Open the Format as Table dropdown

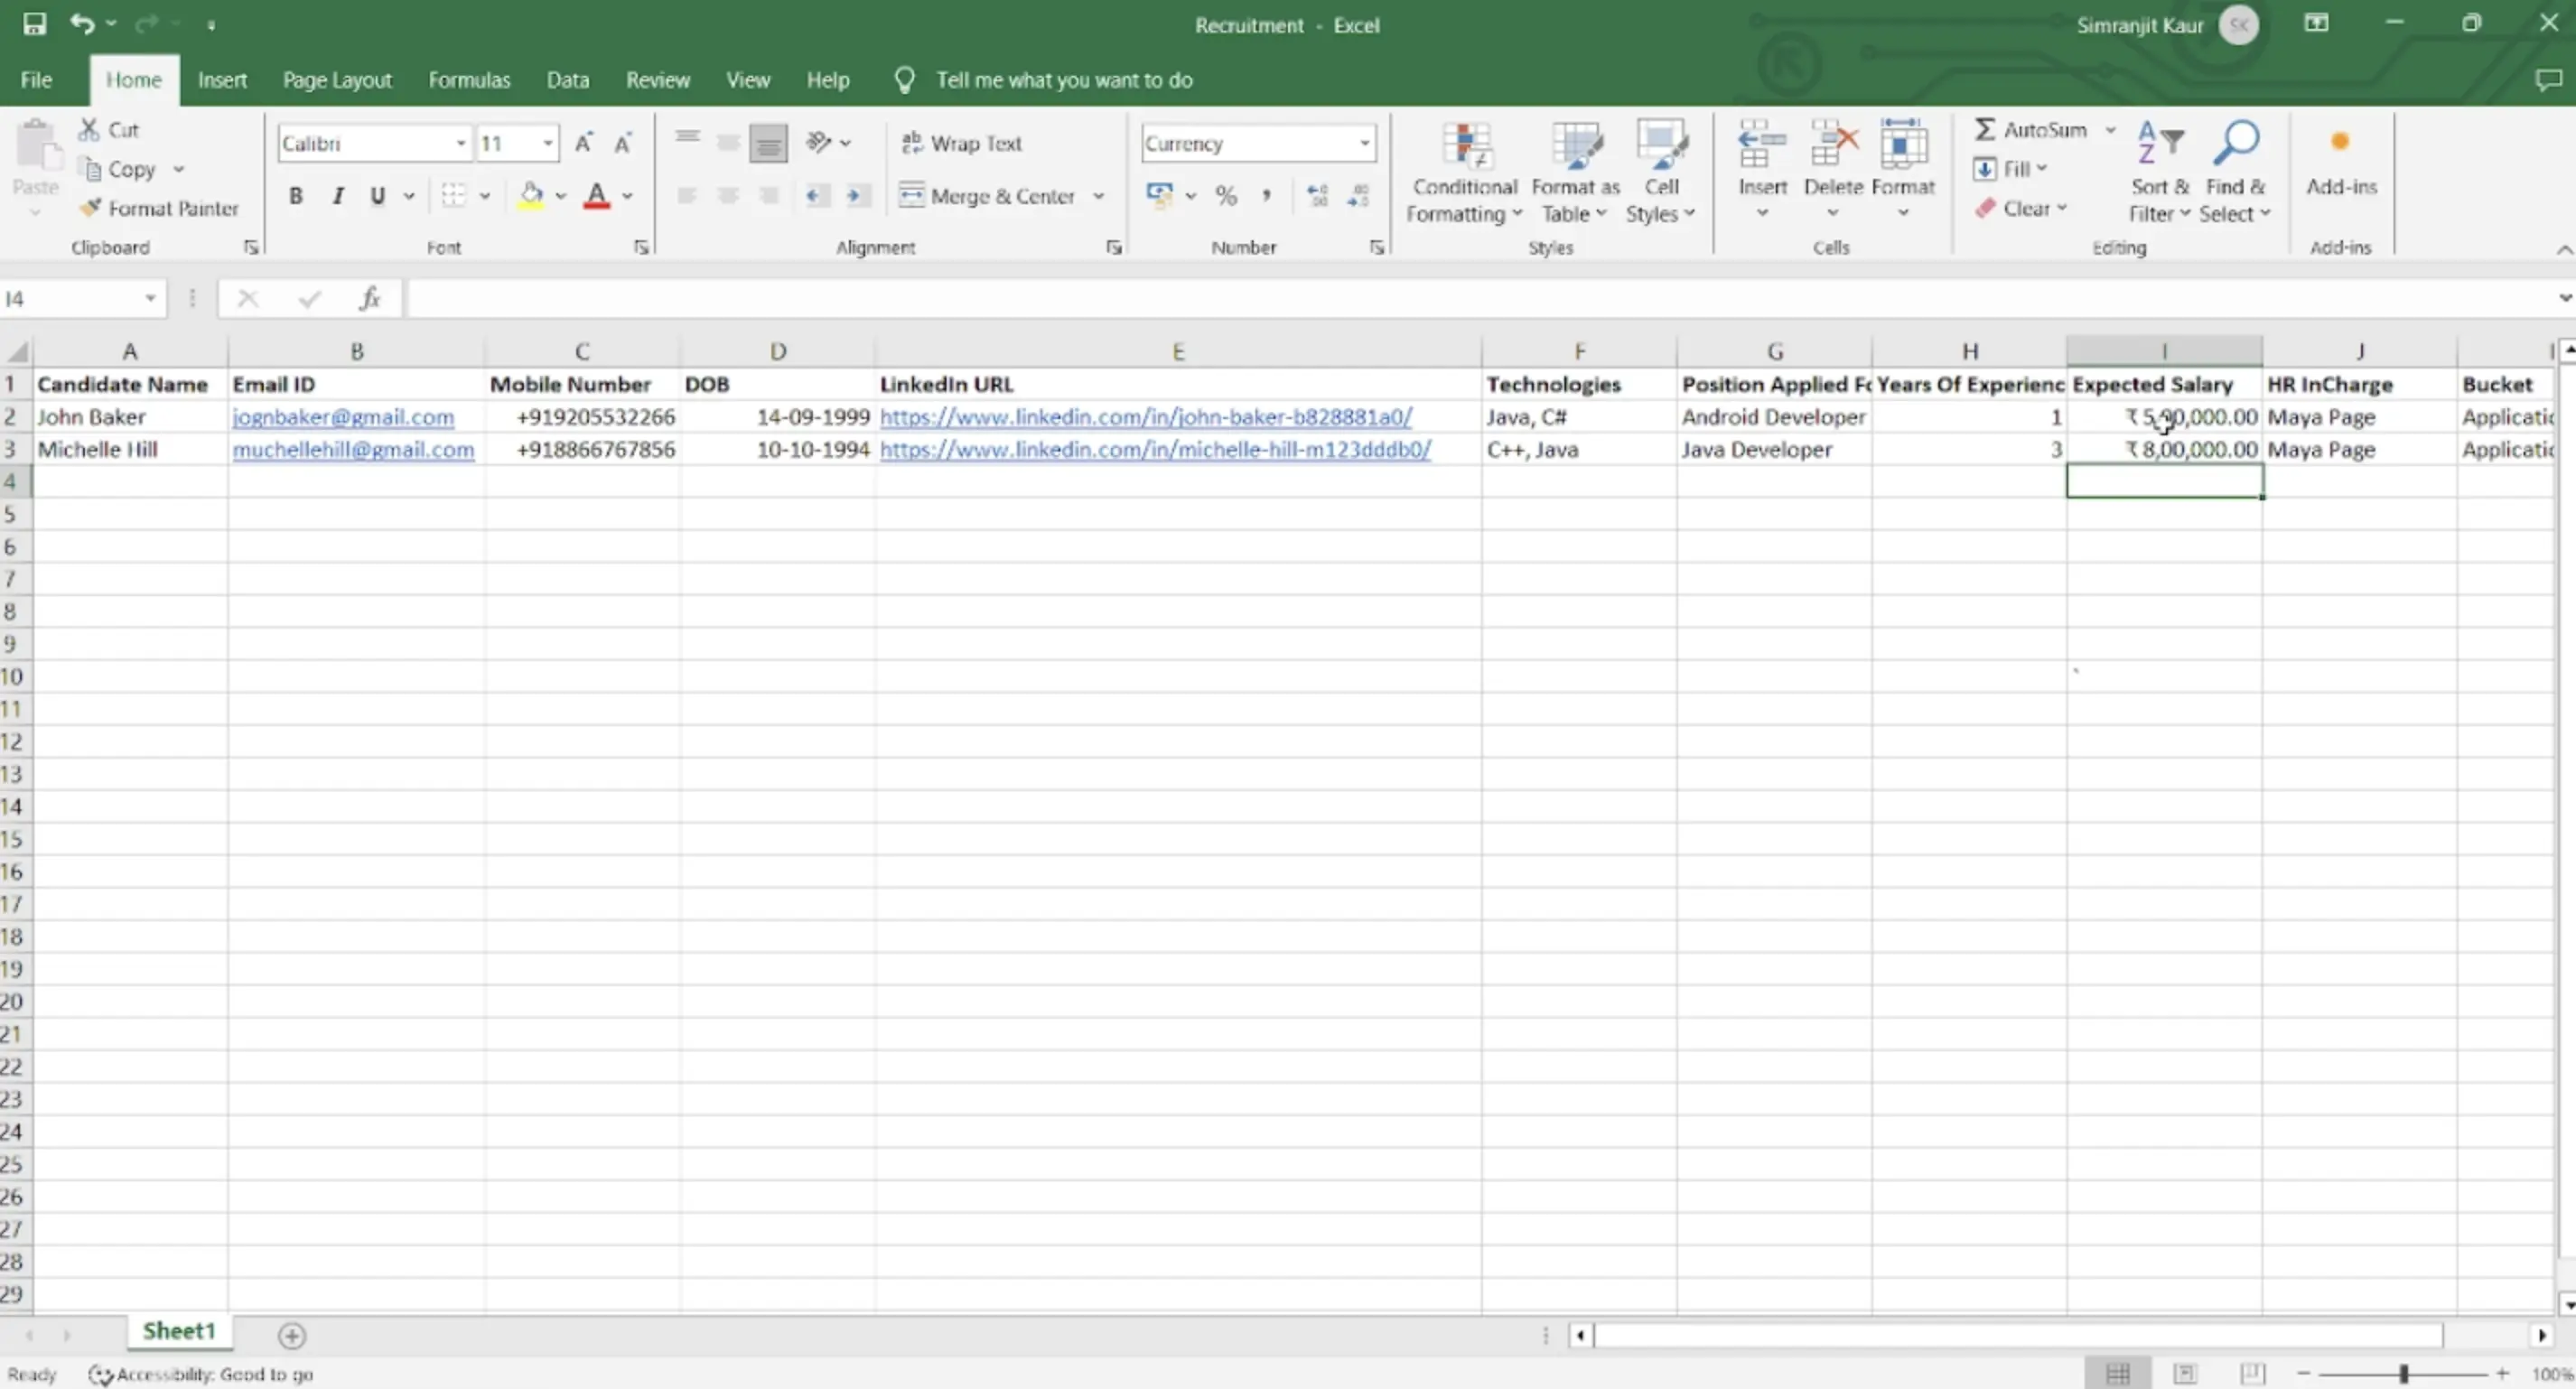click(1575, 172)
